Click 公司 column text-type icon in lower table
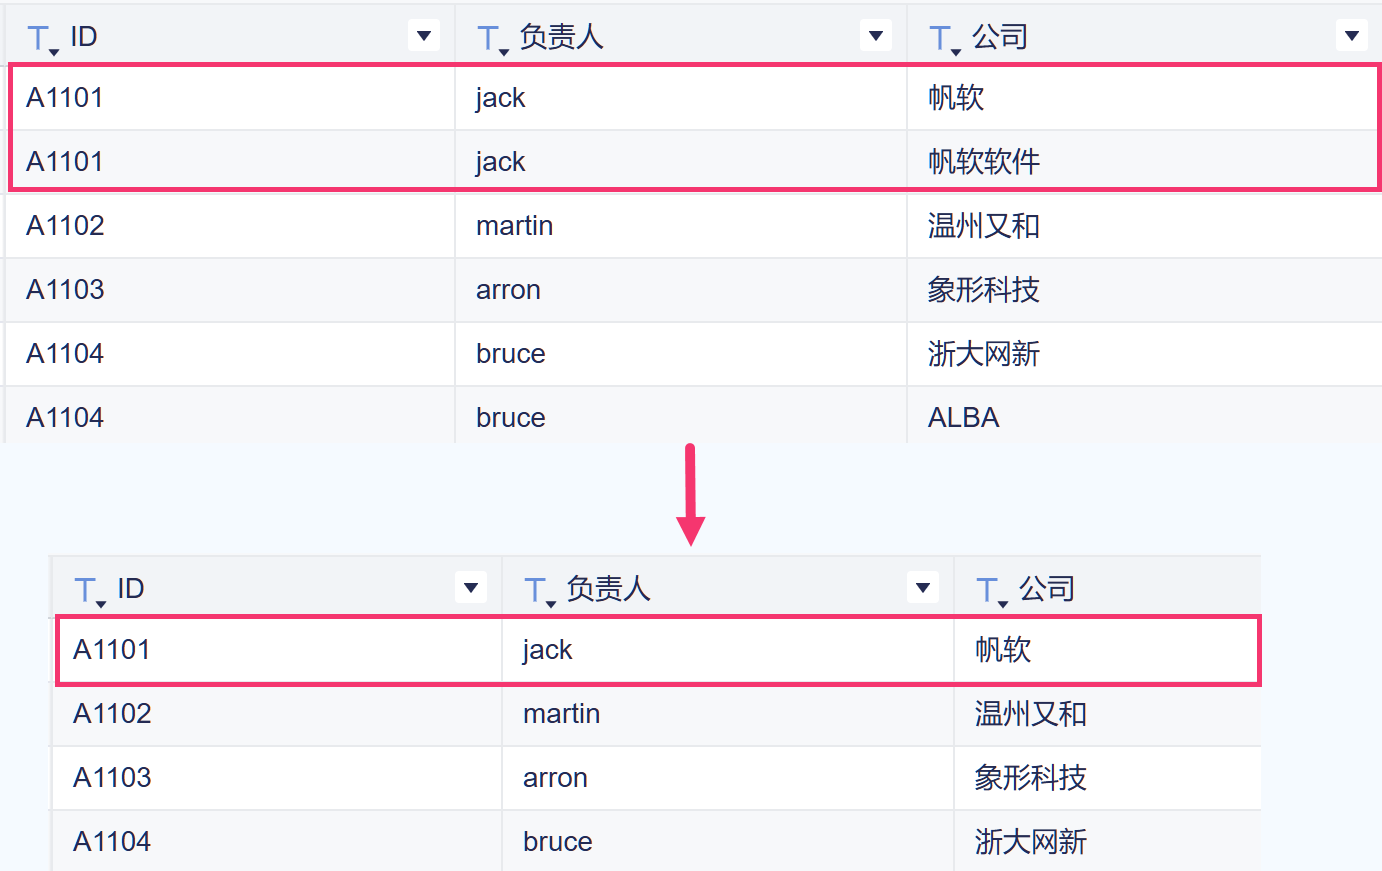The image size is (1382, 871). pos(990,591)
